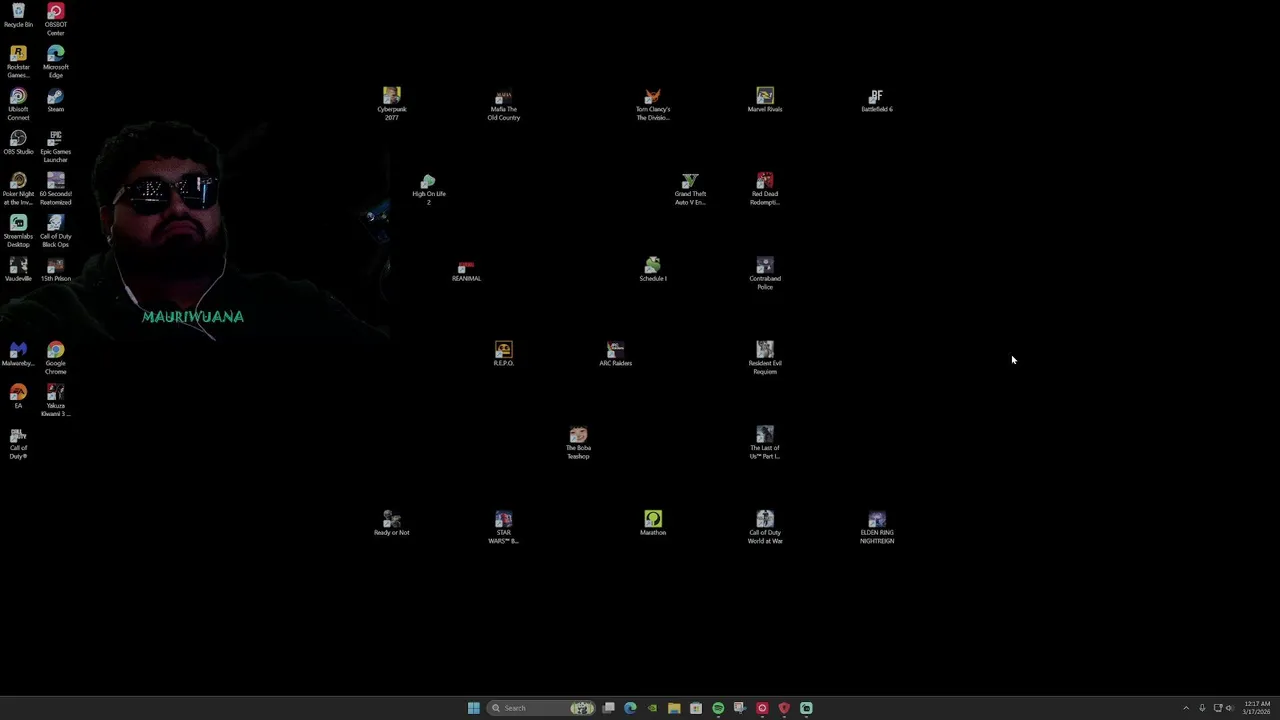Click Mafia The Old Country icon
Viewport: 1280px width, 720px height.
504,104
